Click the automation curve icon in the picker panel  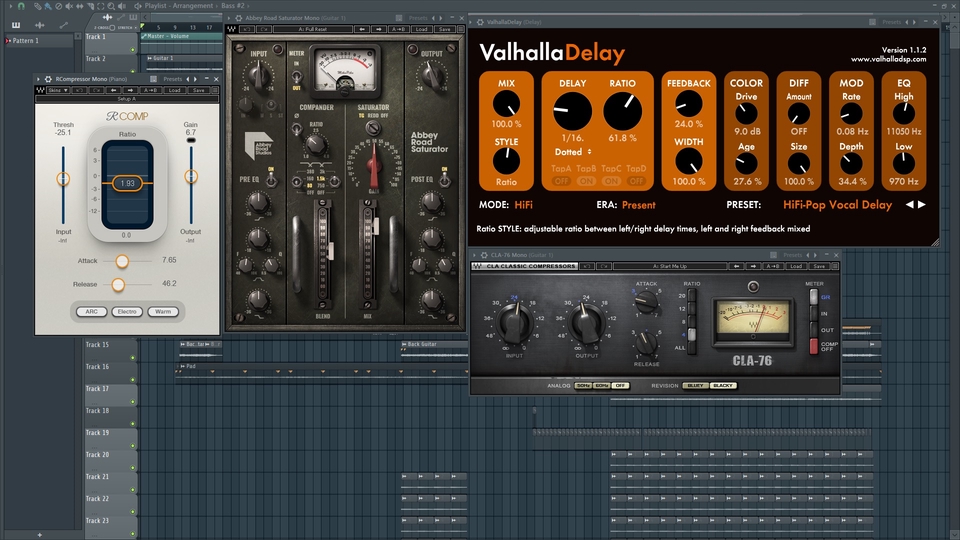tap(64, 25)
